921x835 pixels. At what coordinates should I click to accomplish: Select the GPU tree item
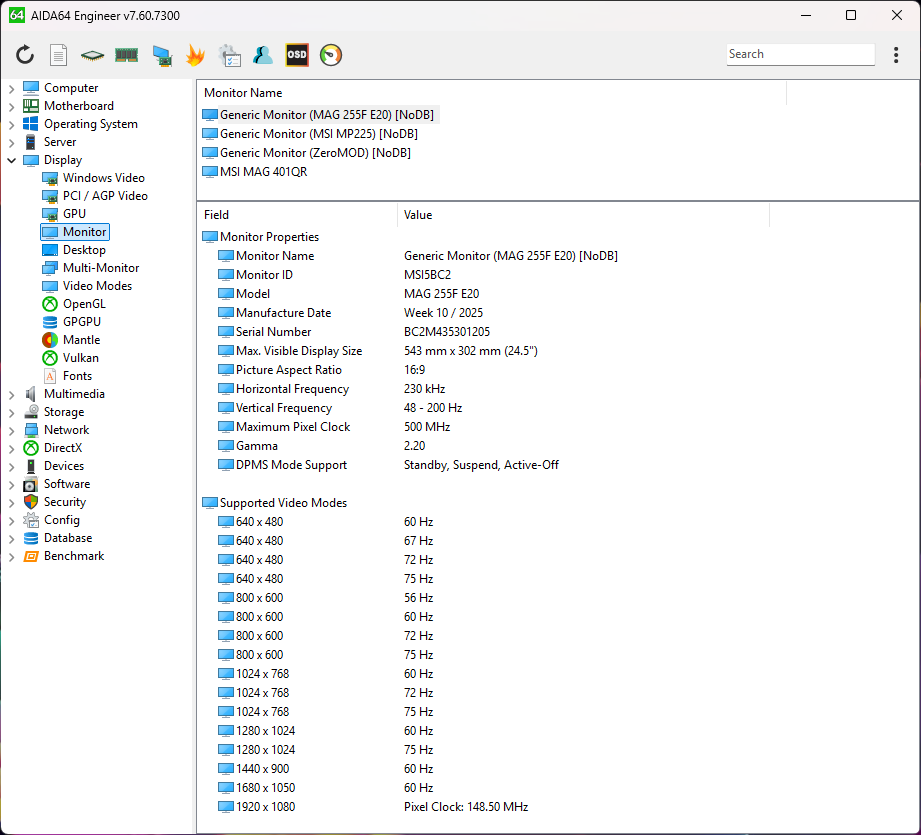pyautogui.click(x=64, y=214)
